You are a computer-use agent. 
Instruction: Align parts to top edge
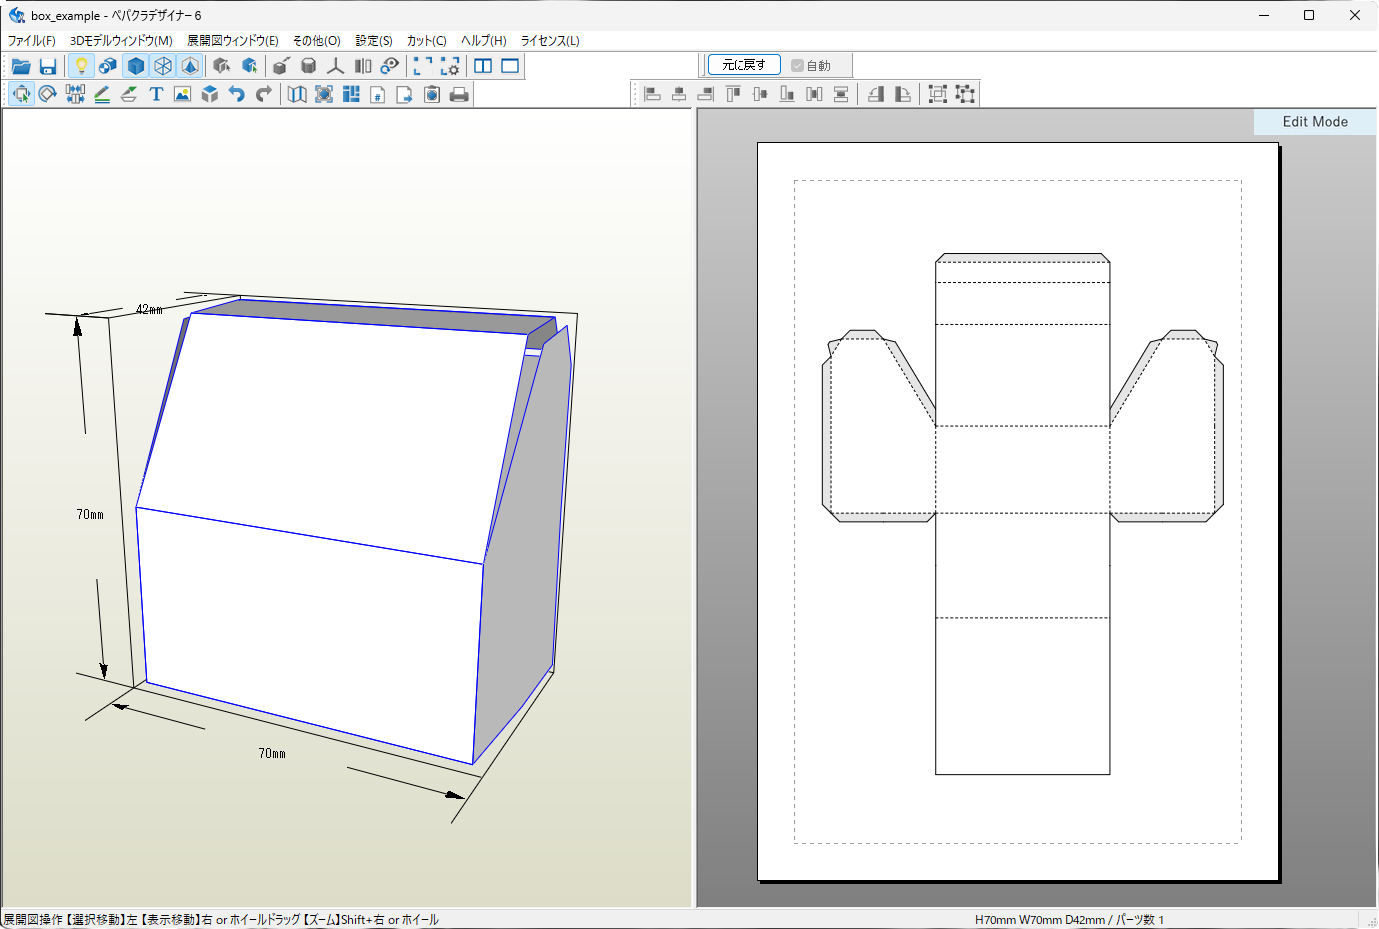(x=733, y=94)
